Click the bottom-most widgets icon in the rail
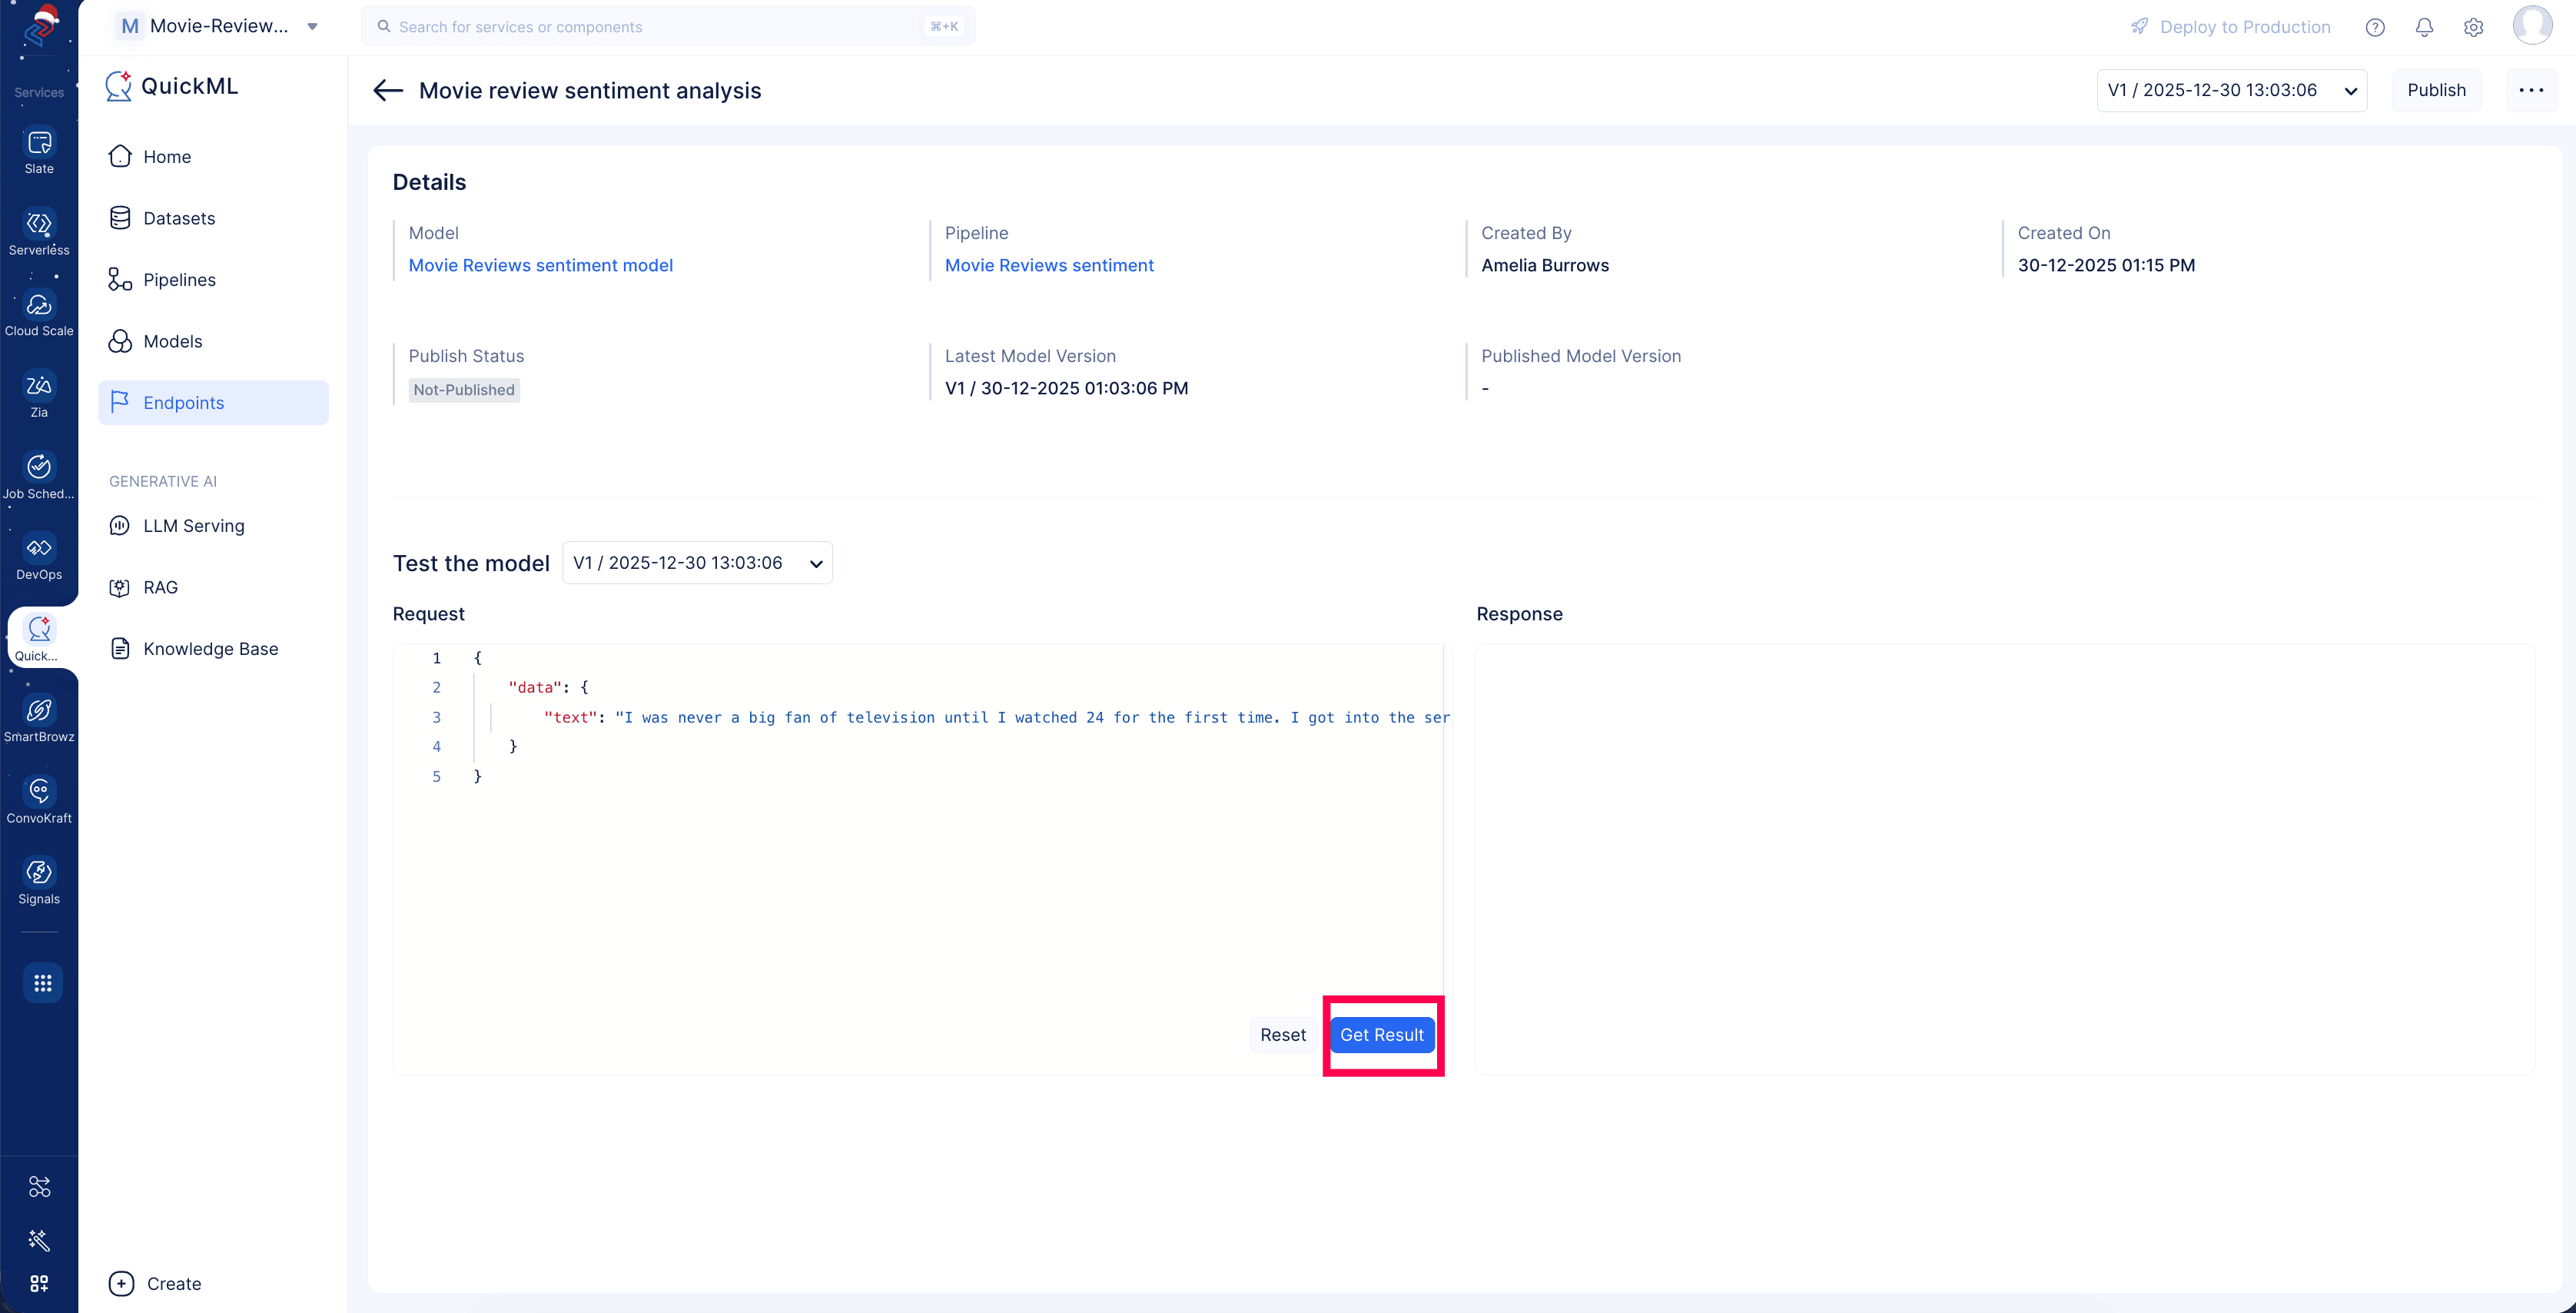Viewport: 2576px width, 1313px height. tap(39, 1283)
